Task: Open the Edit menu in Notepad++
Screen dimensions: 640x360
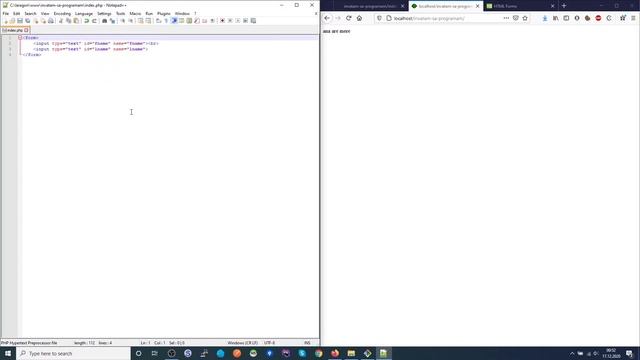Action: (16, 13)
